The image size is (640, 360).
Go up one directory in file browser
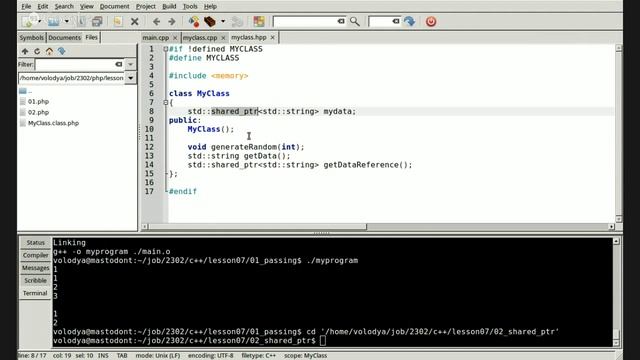25,51
